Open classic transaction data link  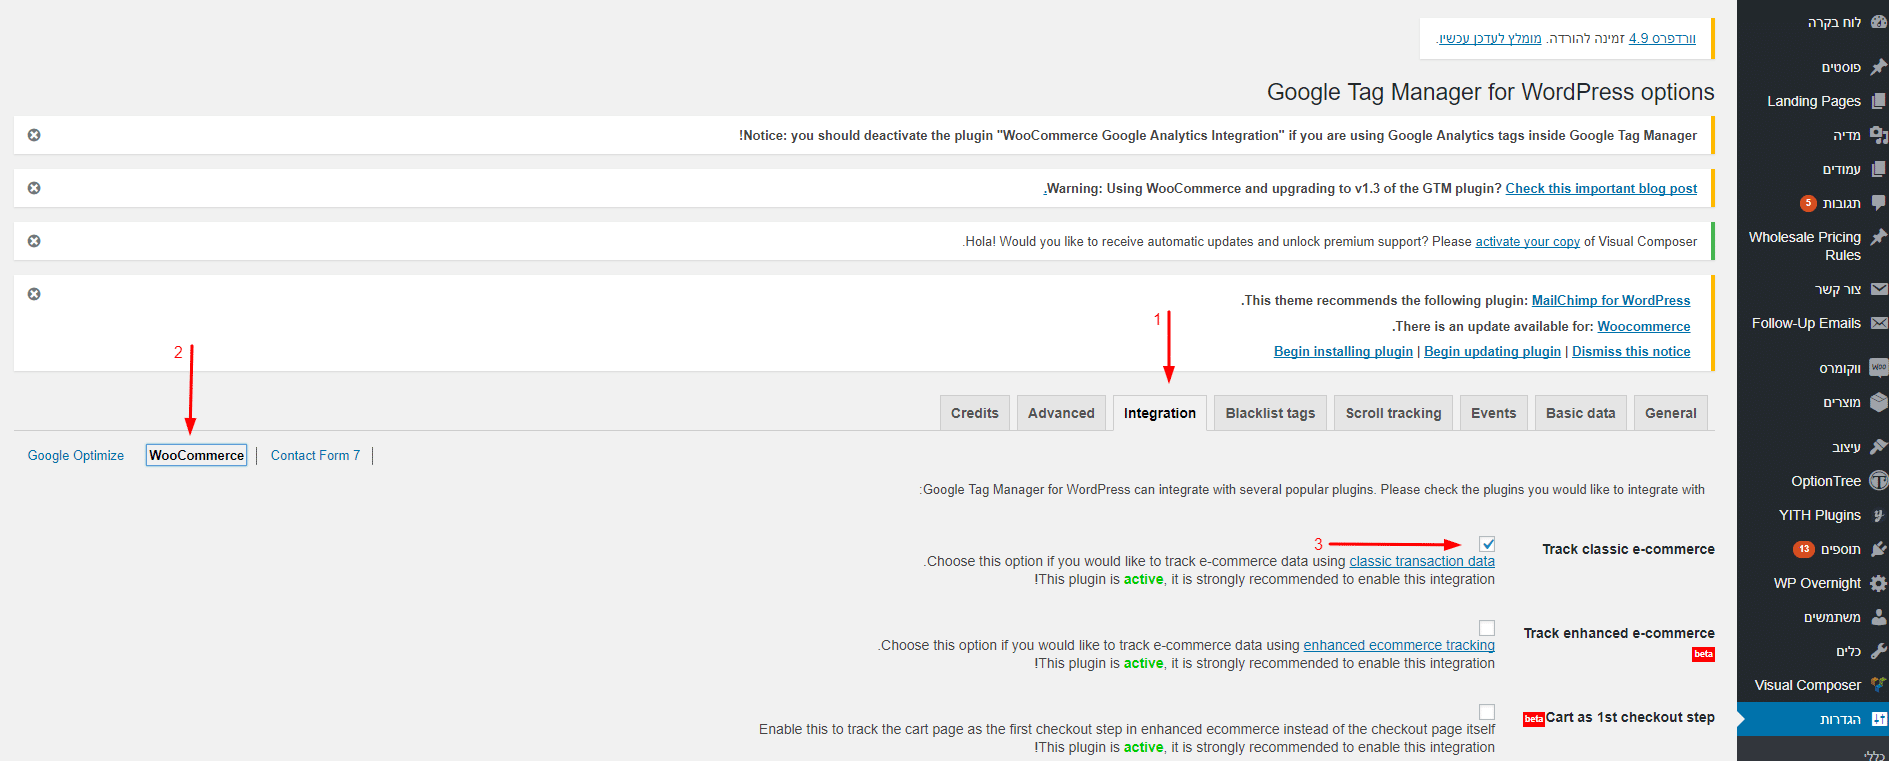(x=1422, y=561)
